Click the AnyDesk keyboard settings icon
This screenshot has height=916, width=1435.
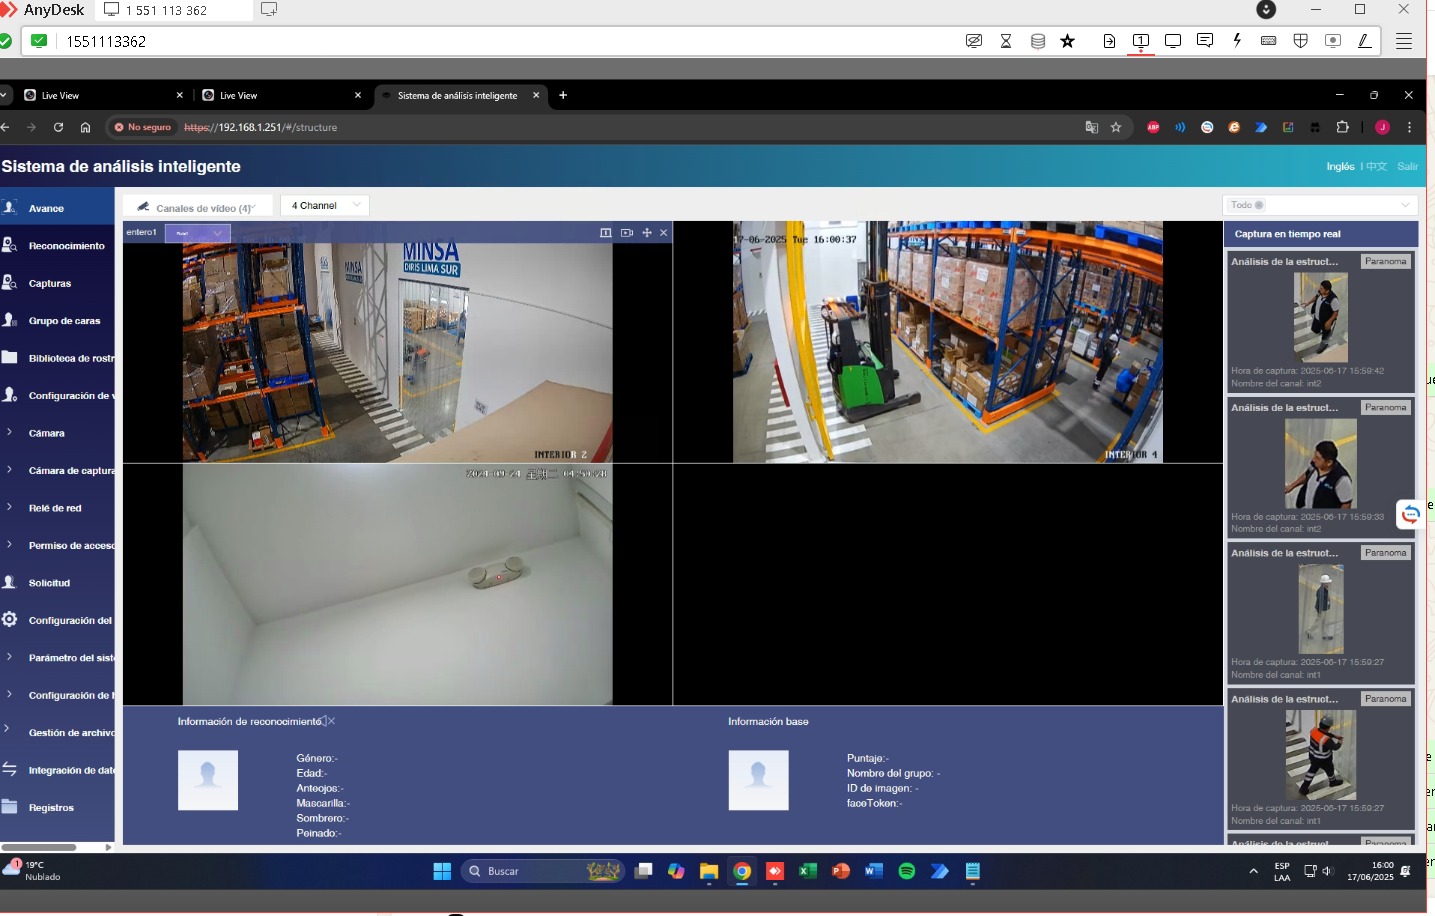1268,41
